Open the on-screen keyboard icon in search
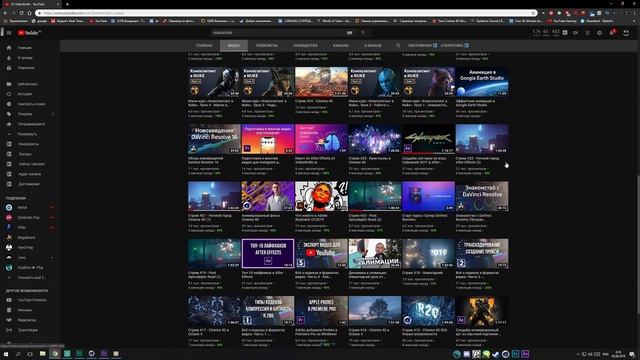This screenshot has height=360, width=640. [349, 33]
